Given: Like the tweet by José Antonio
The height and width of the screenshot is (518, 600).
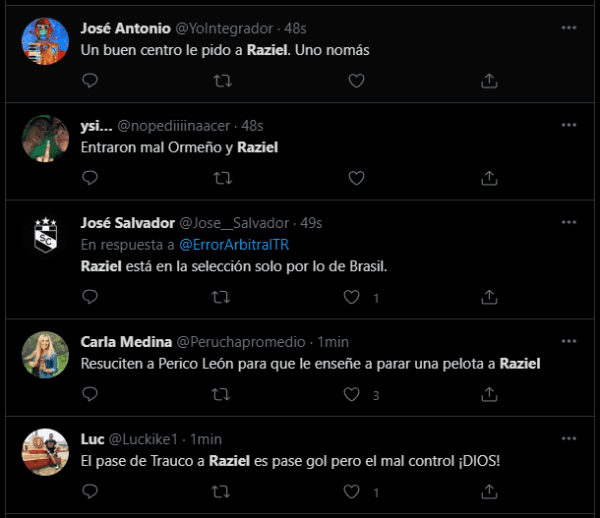Looking at the screenshot, I should pos(356,79).
